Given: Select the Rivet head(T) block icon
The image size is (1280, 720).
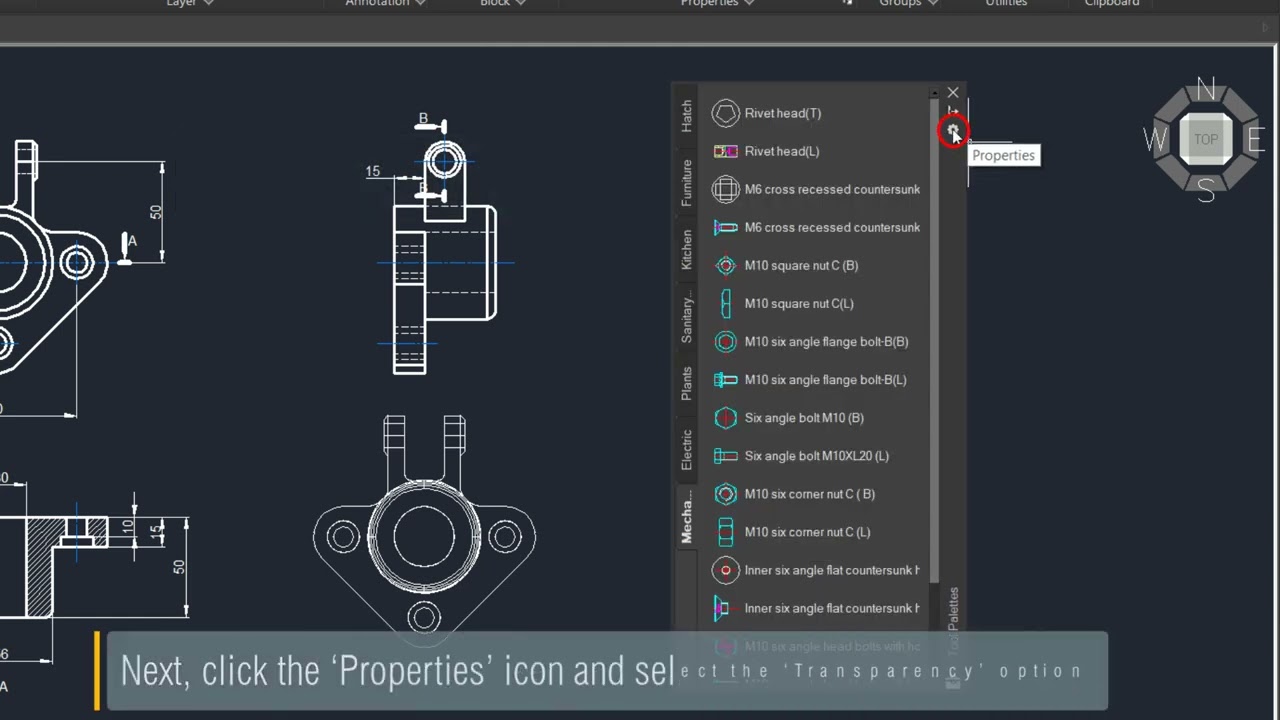Looking at the screenshot, I should (726, 113).
